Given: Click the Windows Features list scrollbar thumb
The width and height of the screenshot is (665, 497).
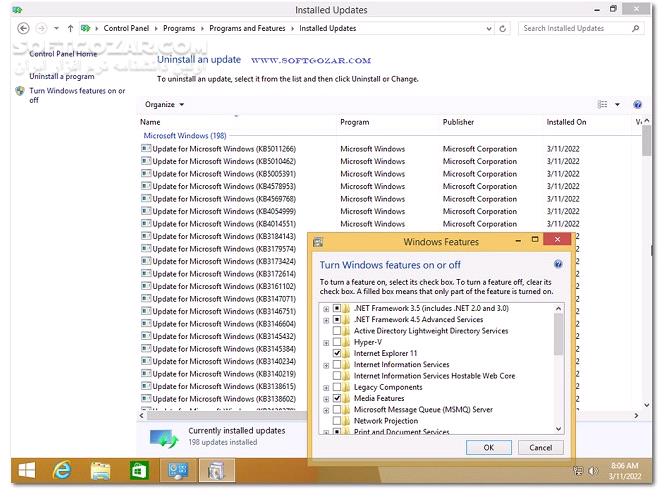Looking at the screenshot, I should 559,334.
